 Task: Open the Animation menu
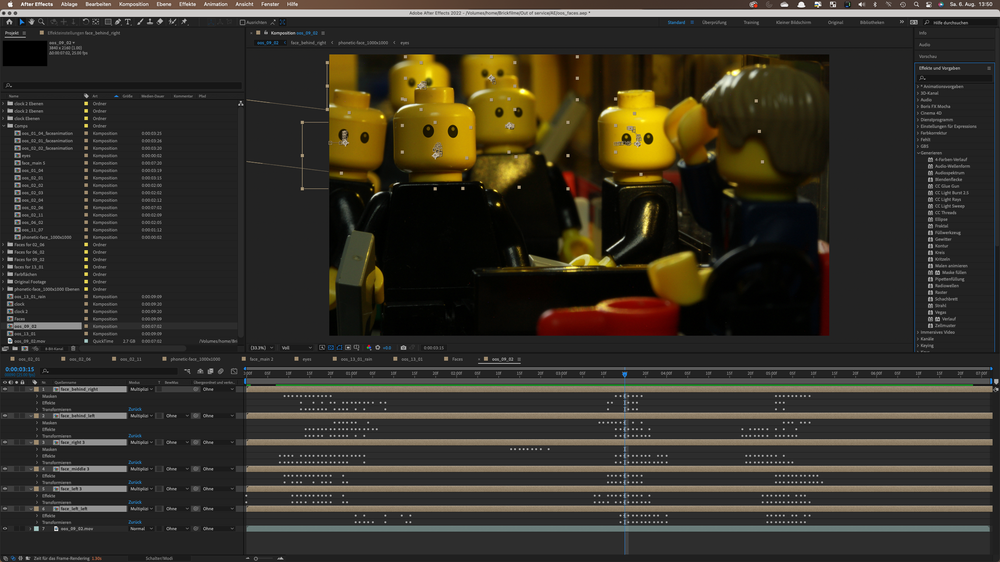coord(216,4)
